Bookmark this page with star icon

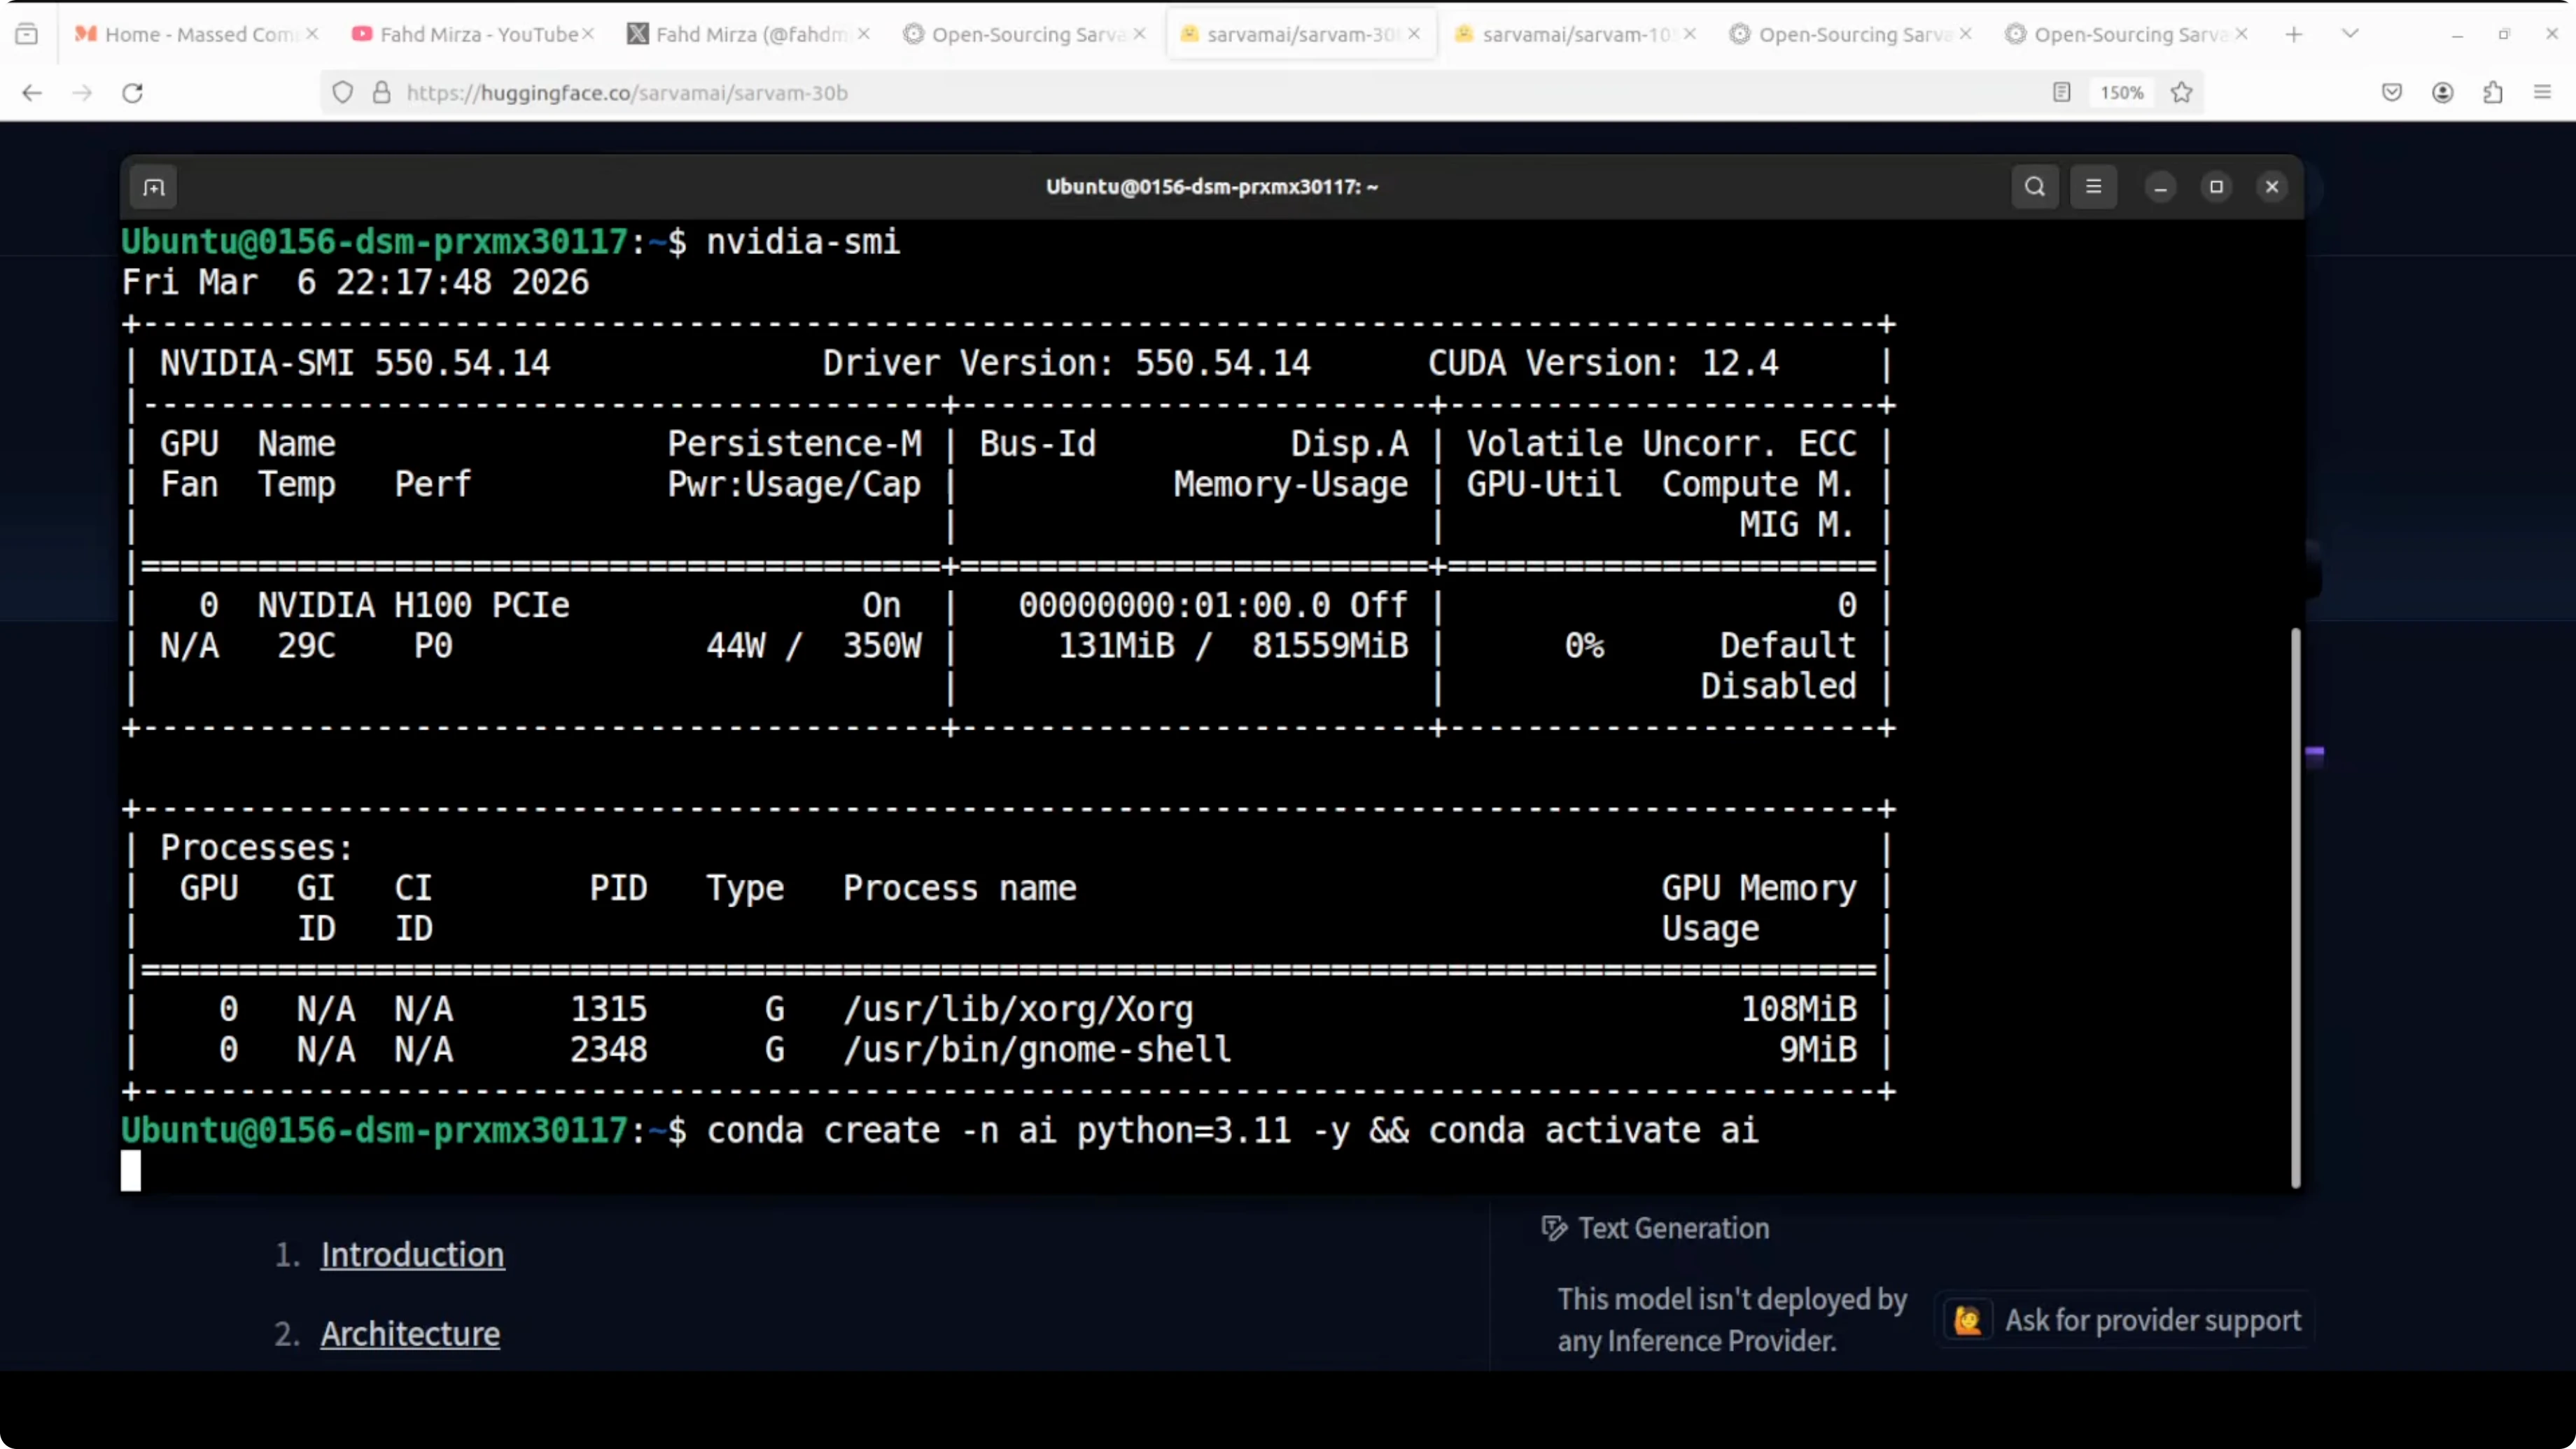pyautogui.click(x=2182, y=93)
